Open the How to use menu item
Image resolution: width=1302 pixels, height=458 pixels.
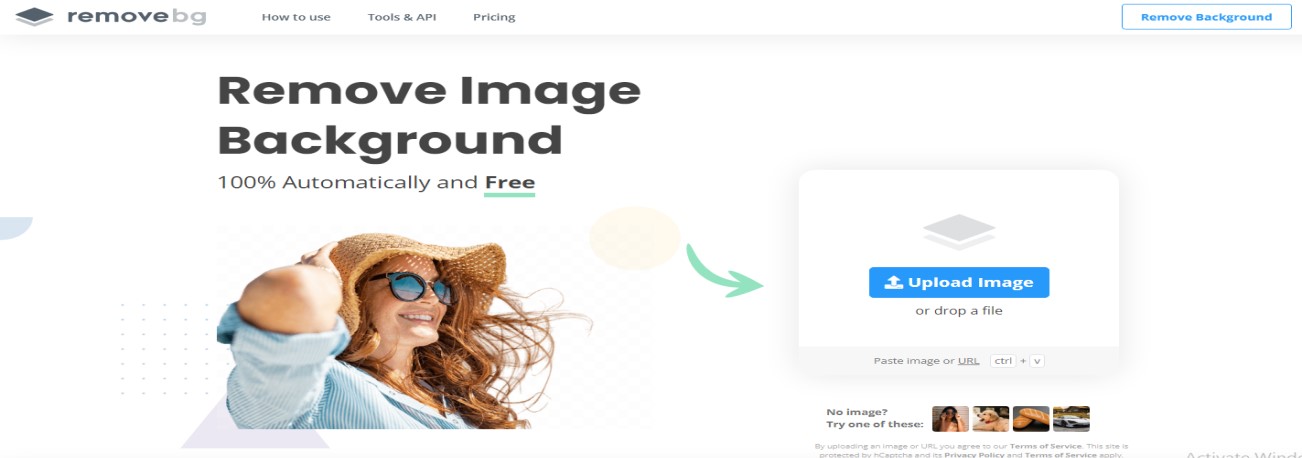point(296,17)
